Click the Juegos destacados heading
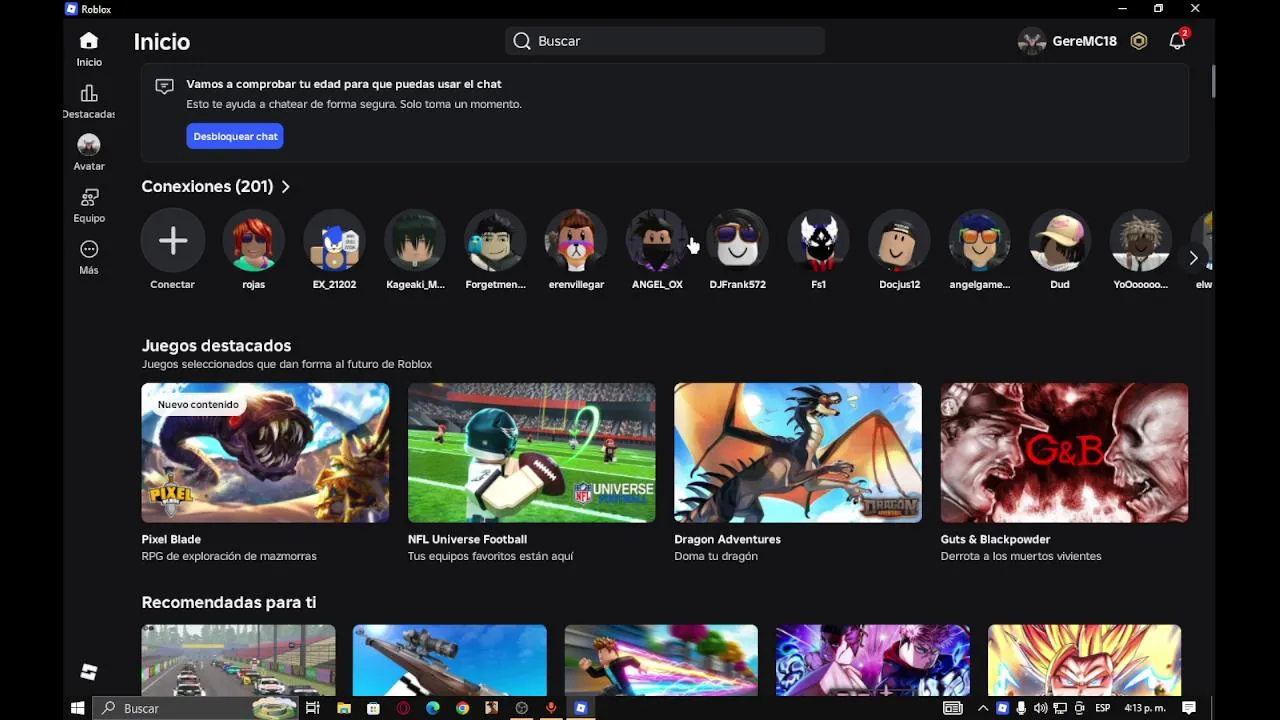The width and height of the screenshot is (1280, 720). point(216,345)
